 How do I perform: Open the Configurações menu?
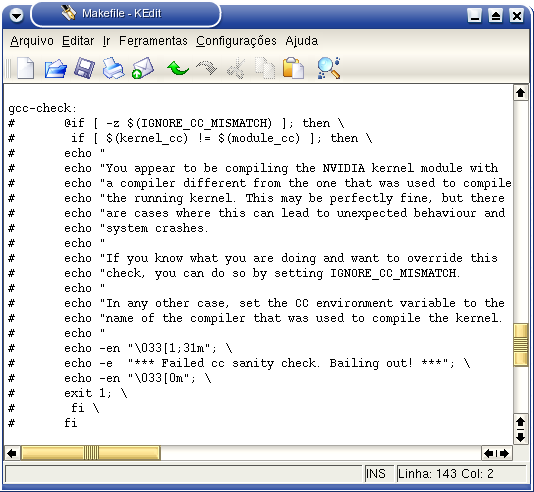point(236,41)
